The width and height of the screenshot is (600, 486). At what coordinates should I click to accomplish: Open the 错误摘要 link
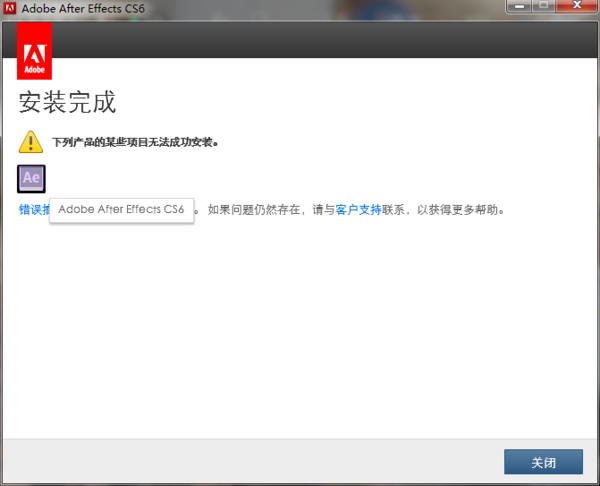pyautogui.click(x=34, y=210)
